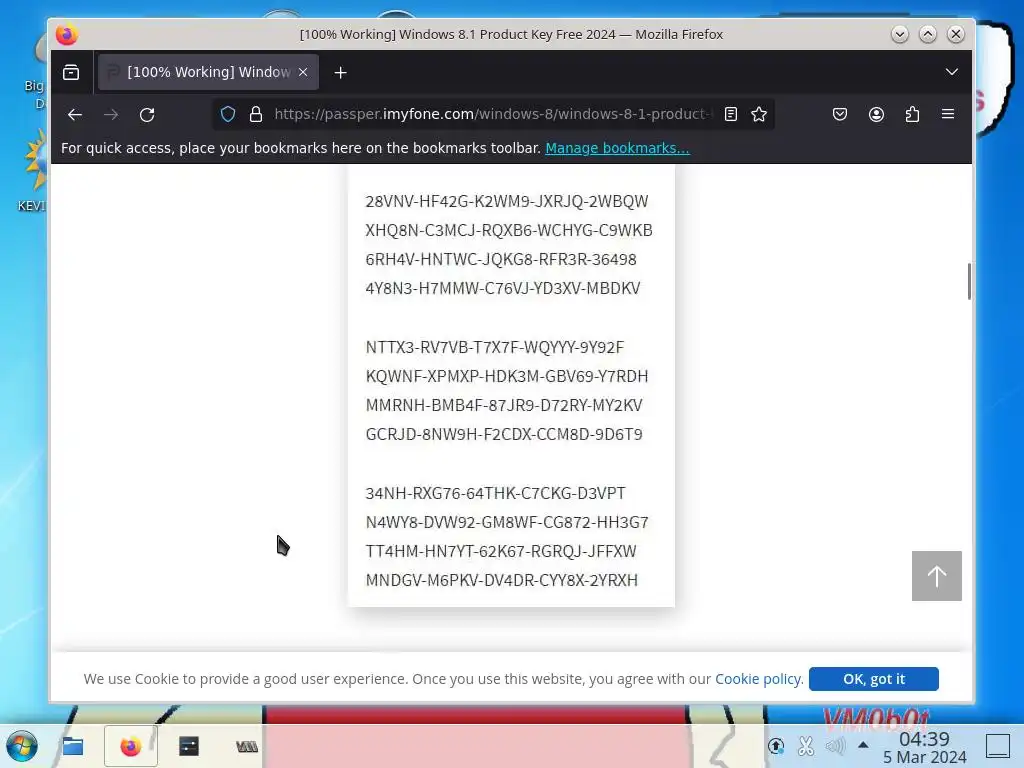Go back to the previous page
The height and width of the screenshot is (768, 1024).
click(x=74, y=114)
